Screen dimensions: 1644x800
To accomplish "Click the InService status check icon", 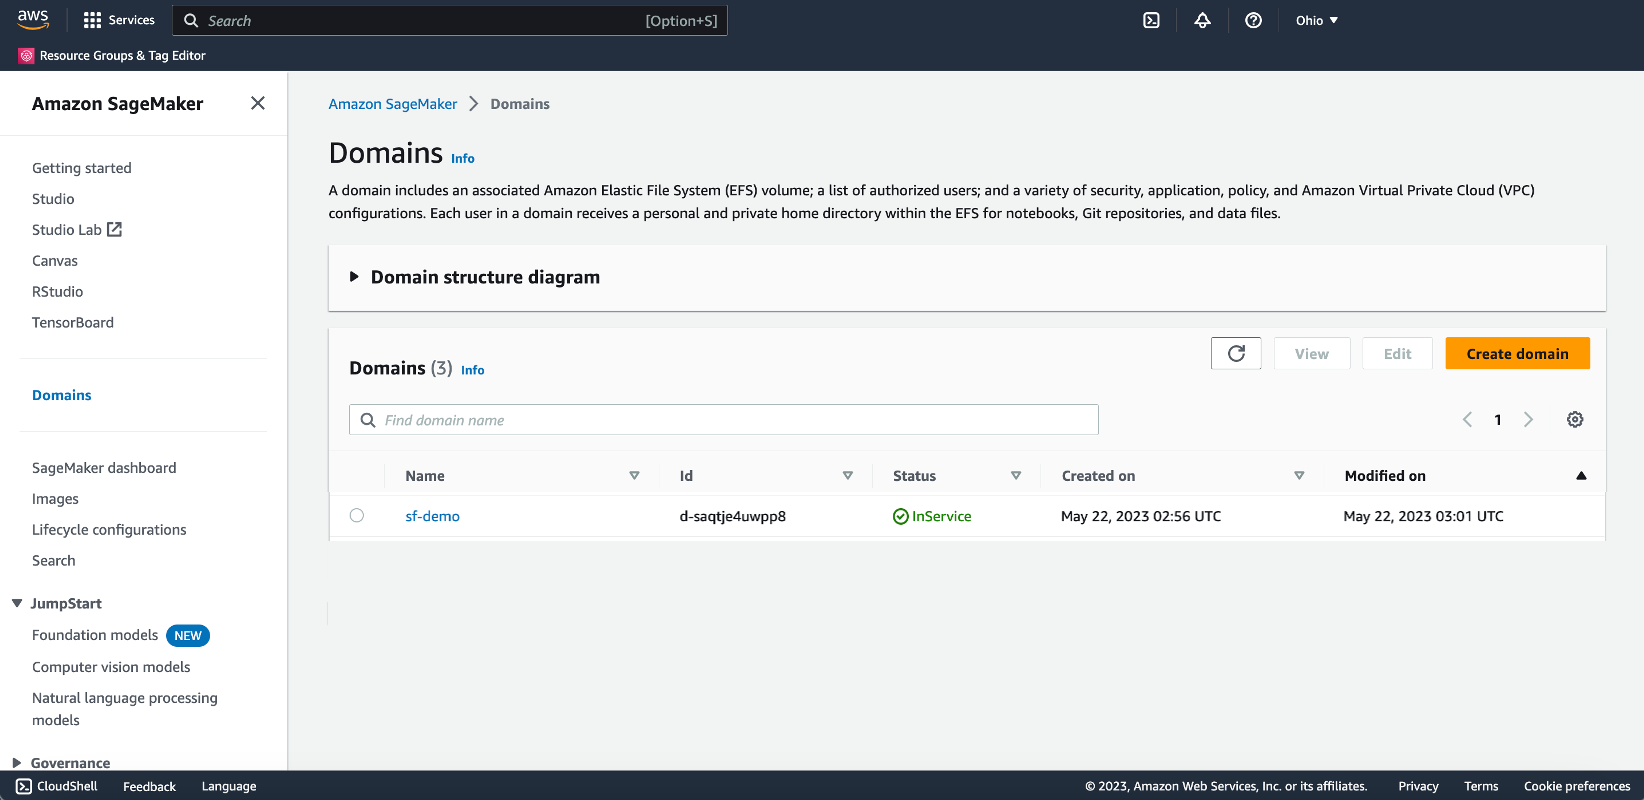I will 901,516.
